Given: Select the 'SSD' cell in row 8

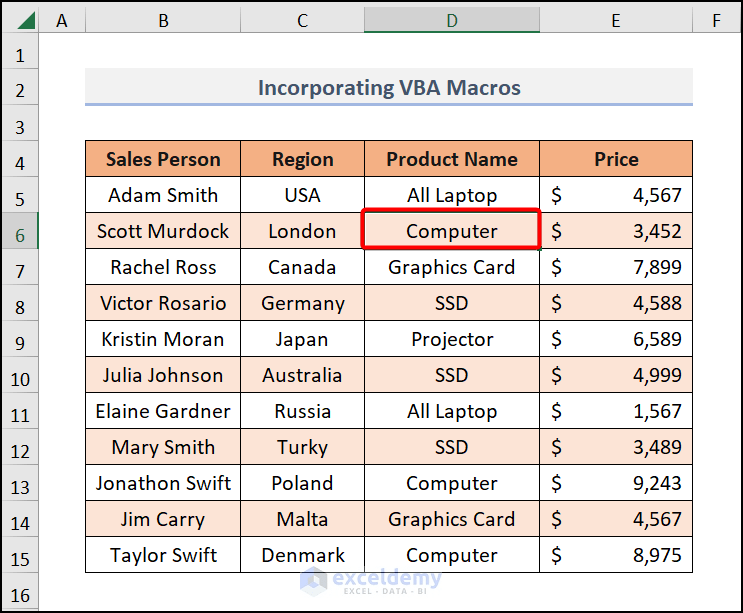Looking at the screenshot, I should click(x=452, y=303).
